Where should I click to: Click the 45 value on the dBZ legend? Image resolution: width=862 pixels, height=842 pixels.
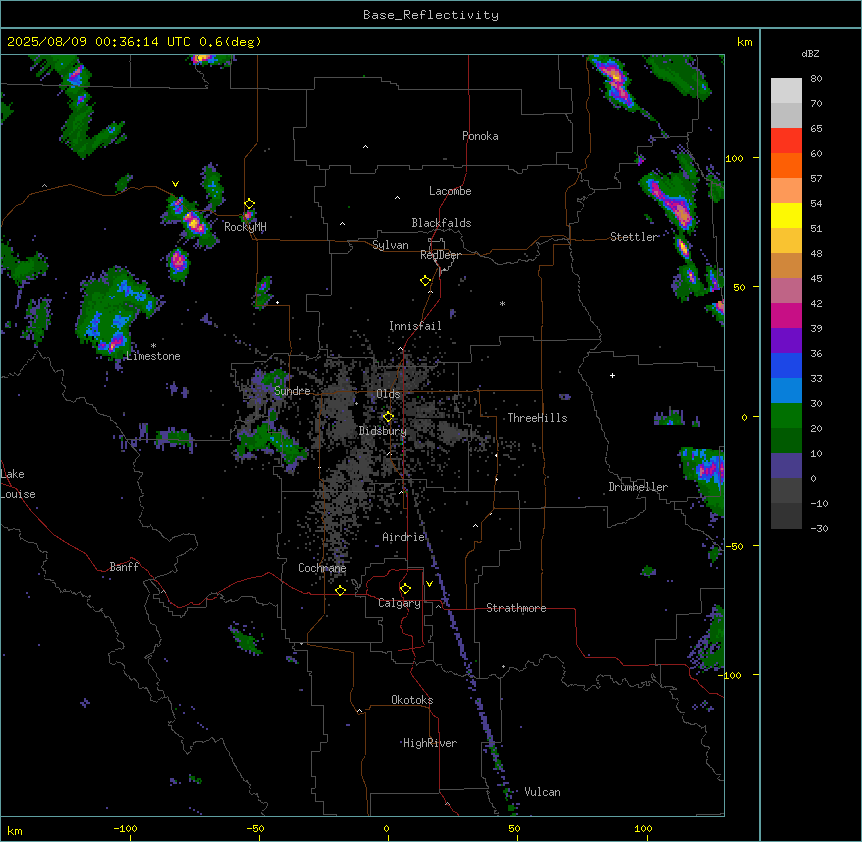[x=816, y=279]
